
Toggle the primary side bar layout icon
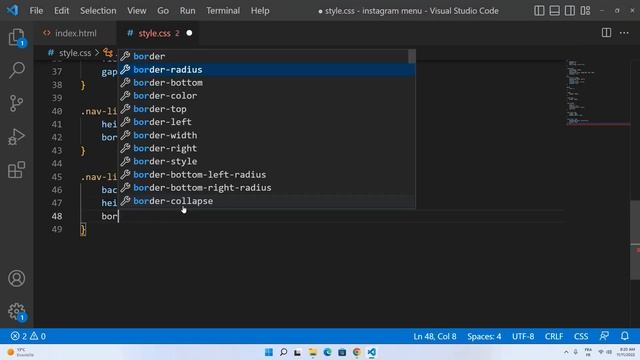(539, 11)
